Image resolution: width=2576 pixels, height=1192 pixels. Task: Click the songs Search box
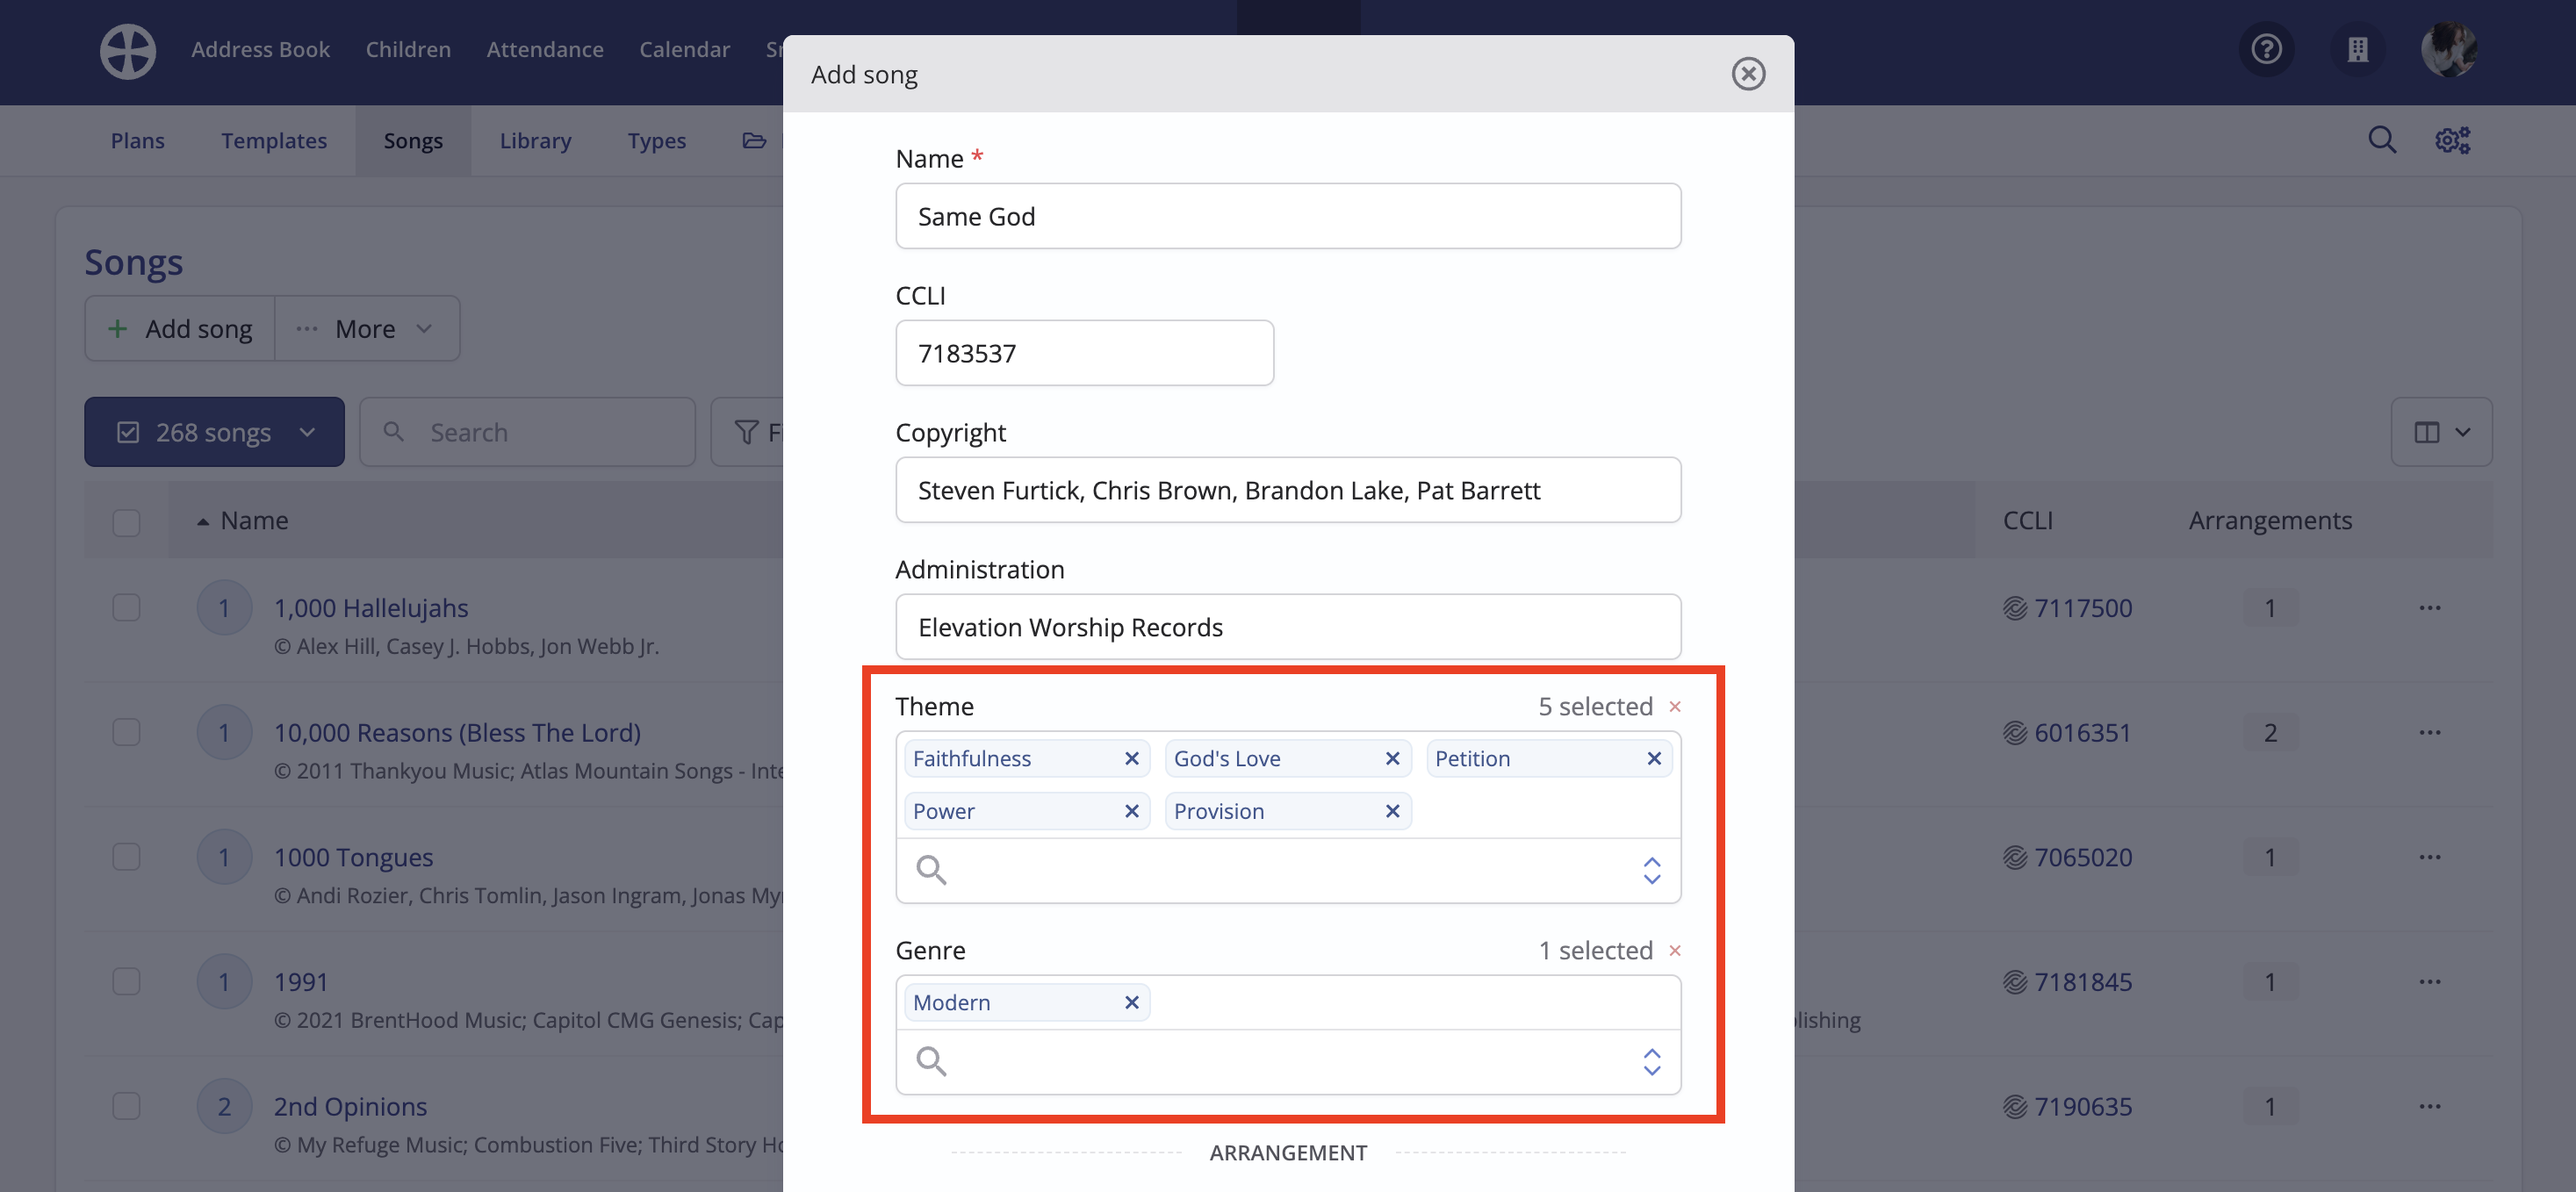tap(527, 432)
